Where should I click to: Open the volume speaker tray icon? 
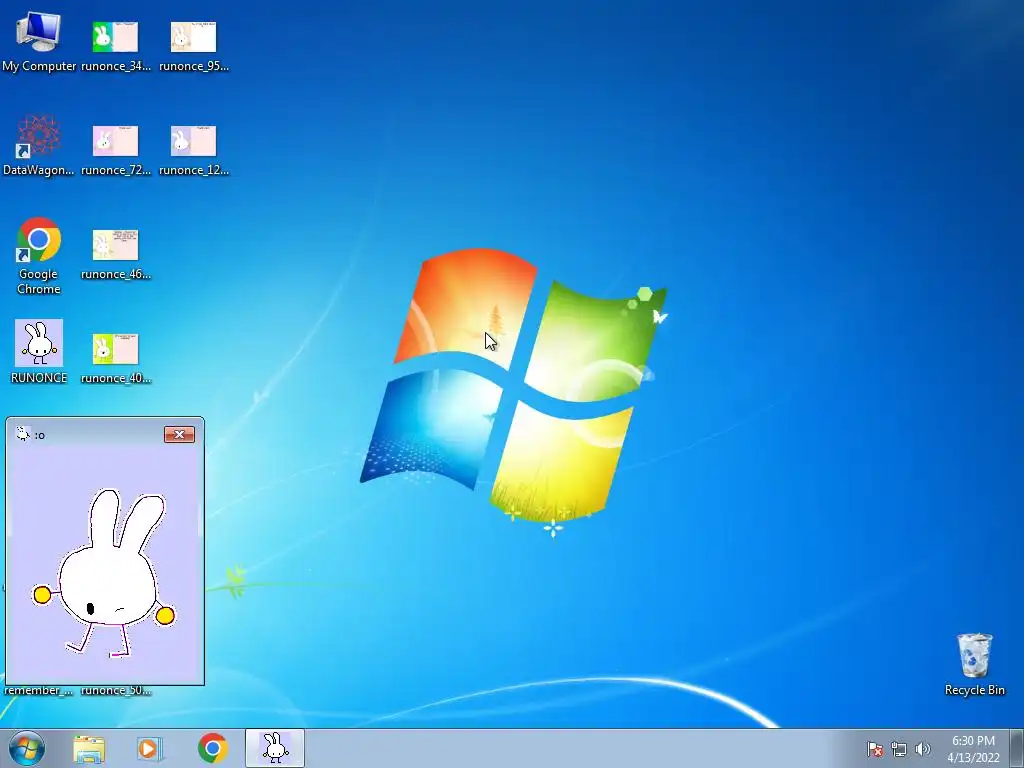[x=922, y=749]
